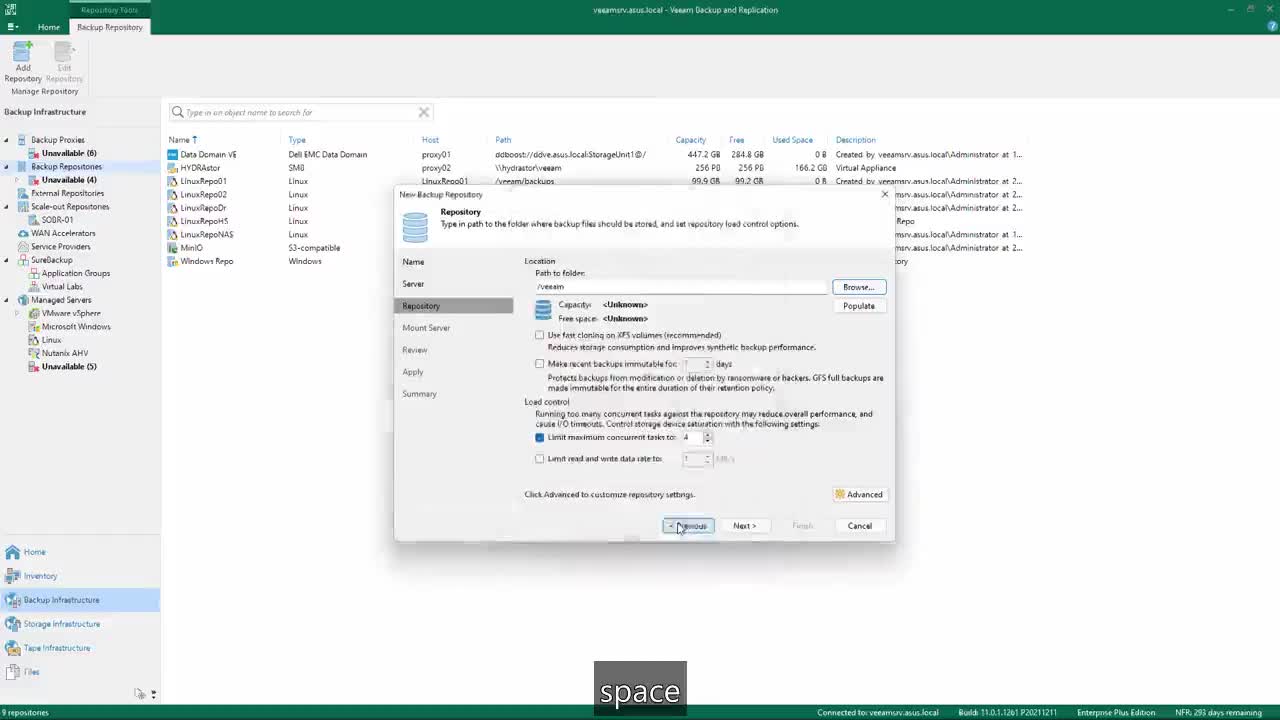Open Advanced repository settings
1280x720 pixels.
(x=859, y=494)
